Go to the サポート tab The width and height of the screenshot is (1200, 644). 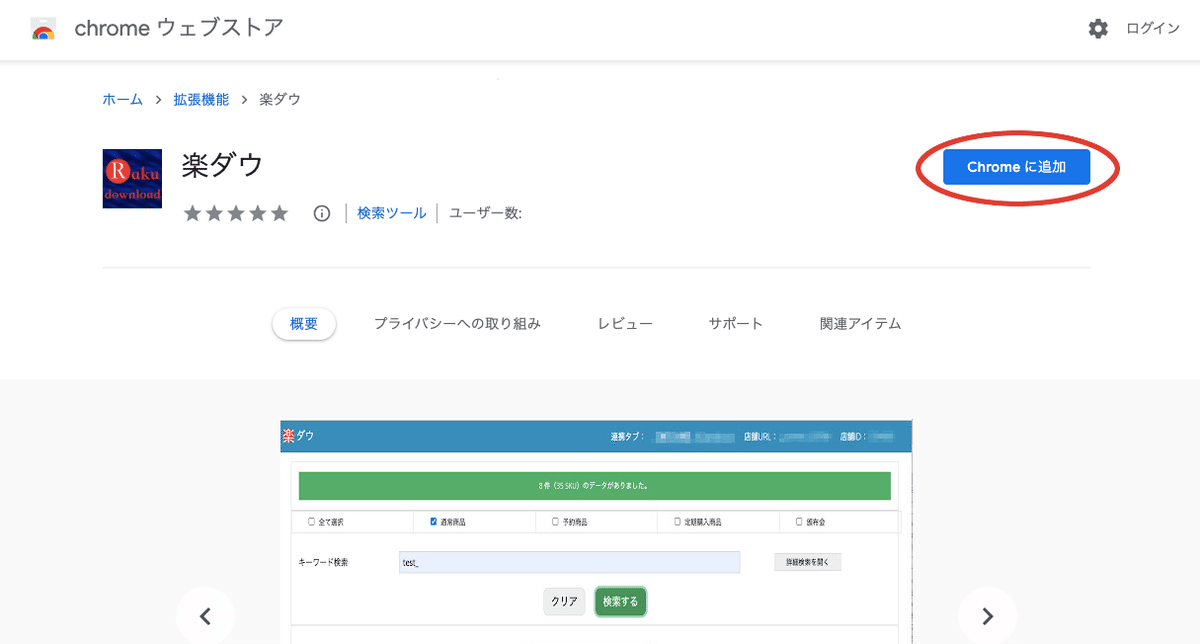(736, 324)
